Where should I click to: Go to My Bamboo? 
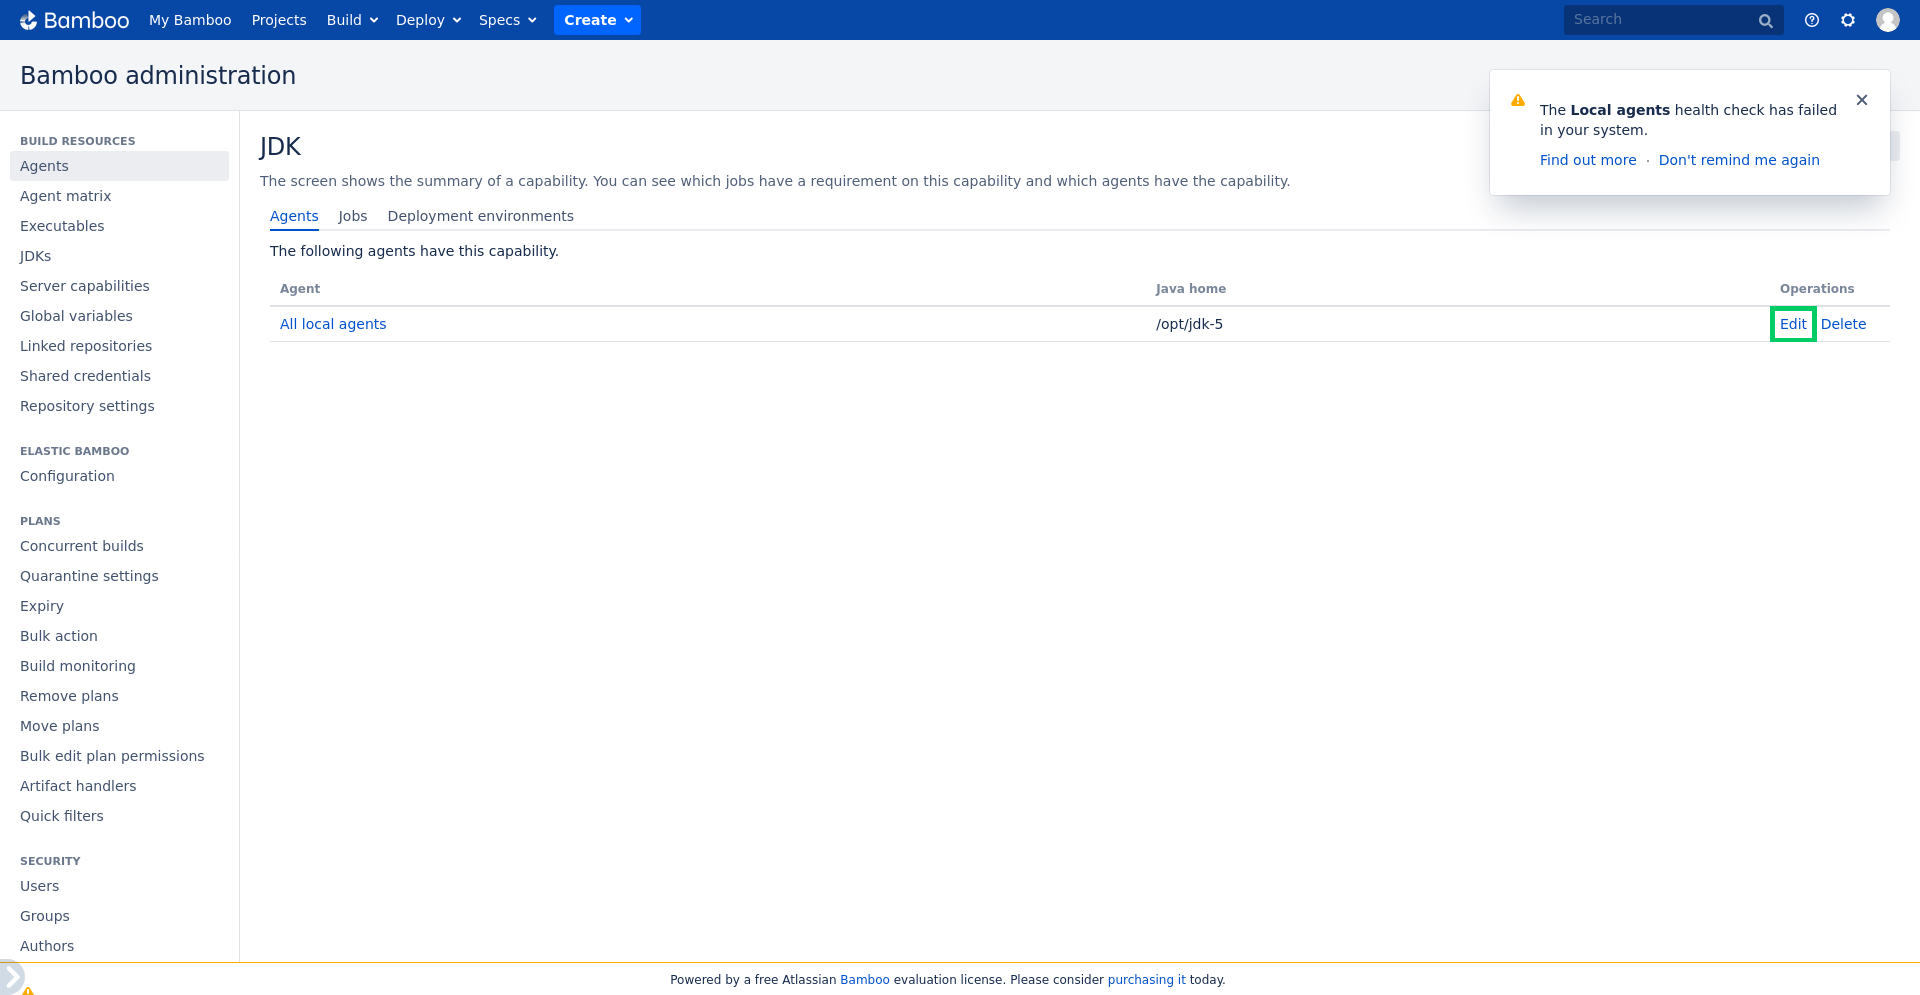(190, 20)
